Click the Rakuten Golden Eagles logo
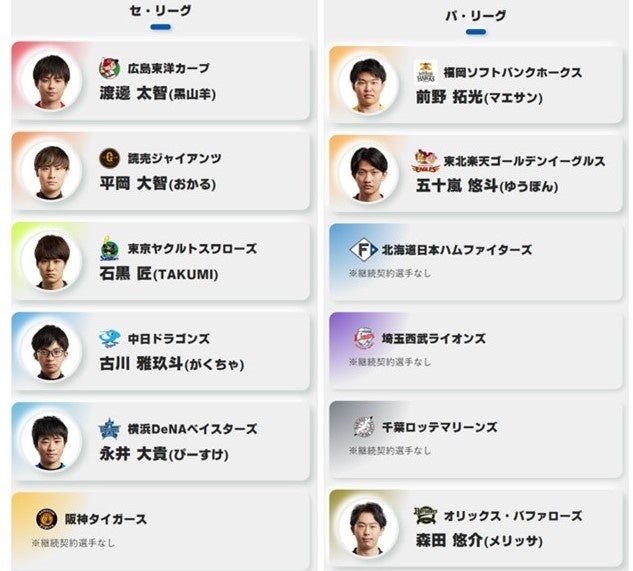 [x=426, y=161]
